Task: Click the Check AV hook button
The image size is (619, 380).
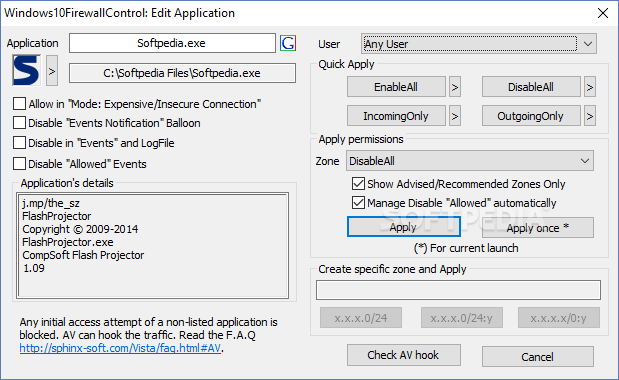Action: (403, 355)
